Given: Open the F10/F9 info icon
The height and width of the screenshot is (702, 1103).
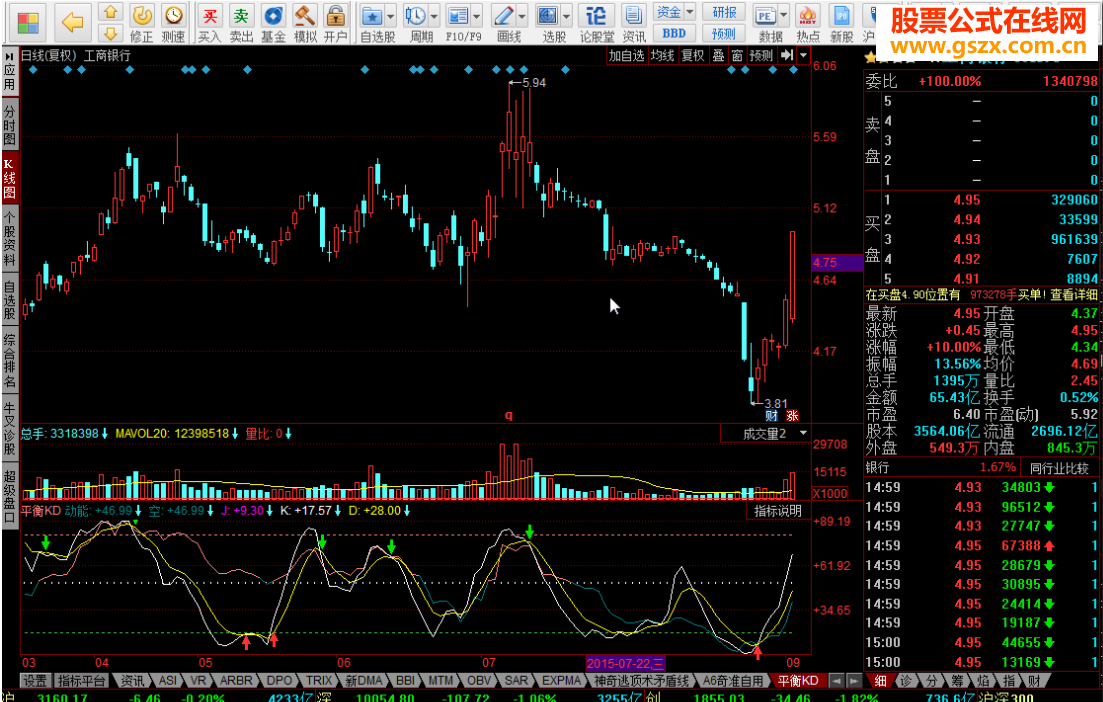Looking at the screenshot, I should click(458, 23).
